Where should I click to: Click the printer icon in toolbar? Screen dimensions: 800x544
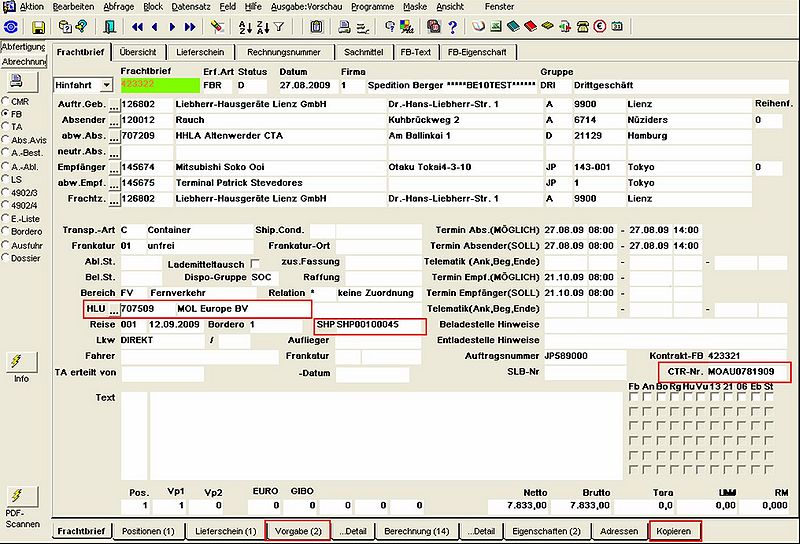pos(344,27)
